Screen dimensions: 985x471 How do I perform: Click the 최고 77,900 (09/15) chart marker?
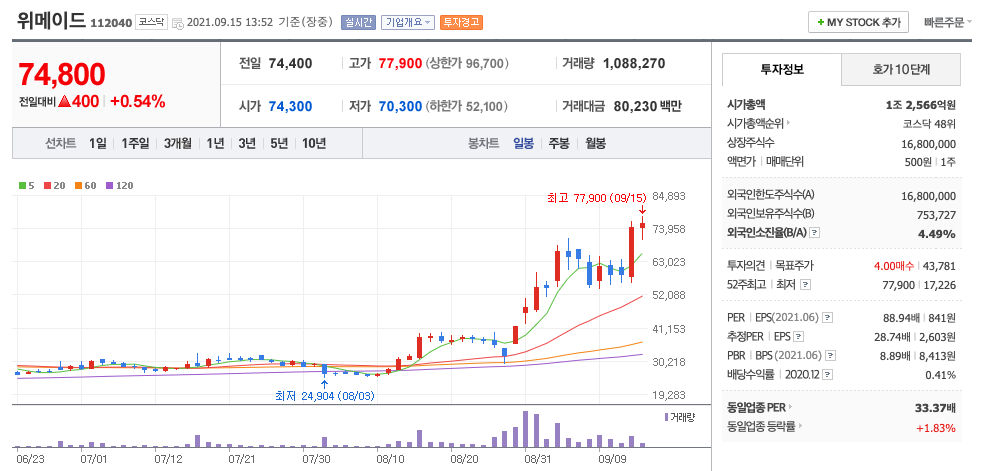(597, 198)
